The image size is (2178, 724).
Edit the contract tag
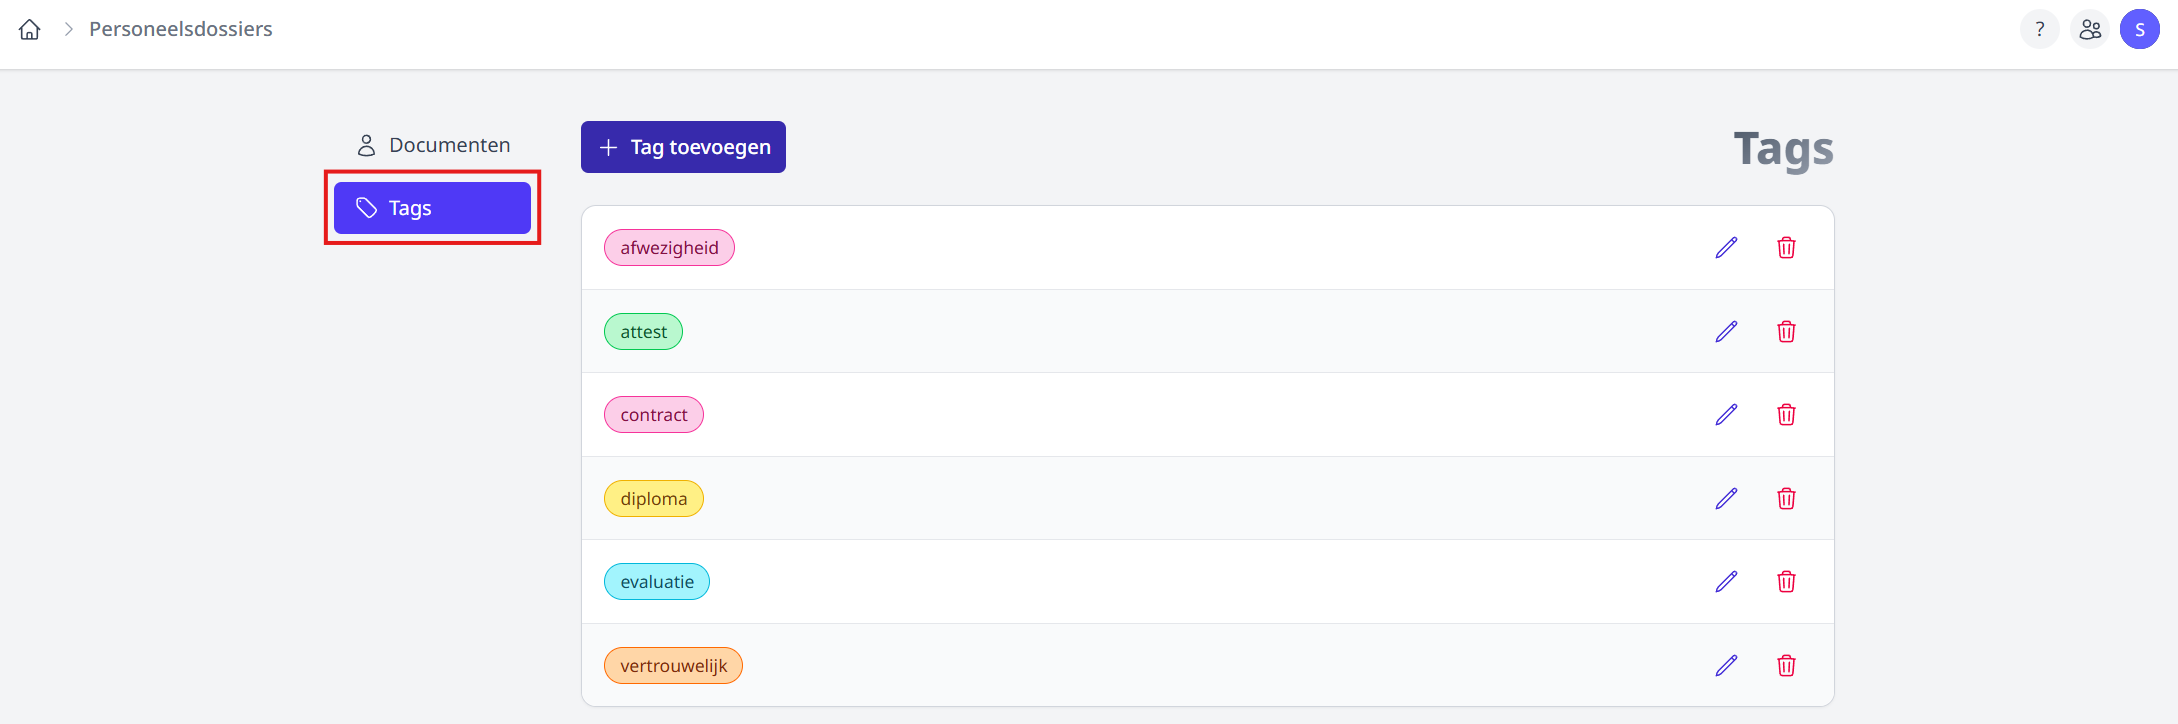1726,415
